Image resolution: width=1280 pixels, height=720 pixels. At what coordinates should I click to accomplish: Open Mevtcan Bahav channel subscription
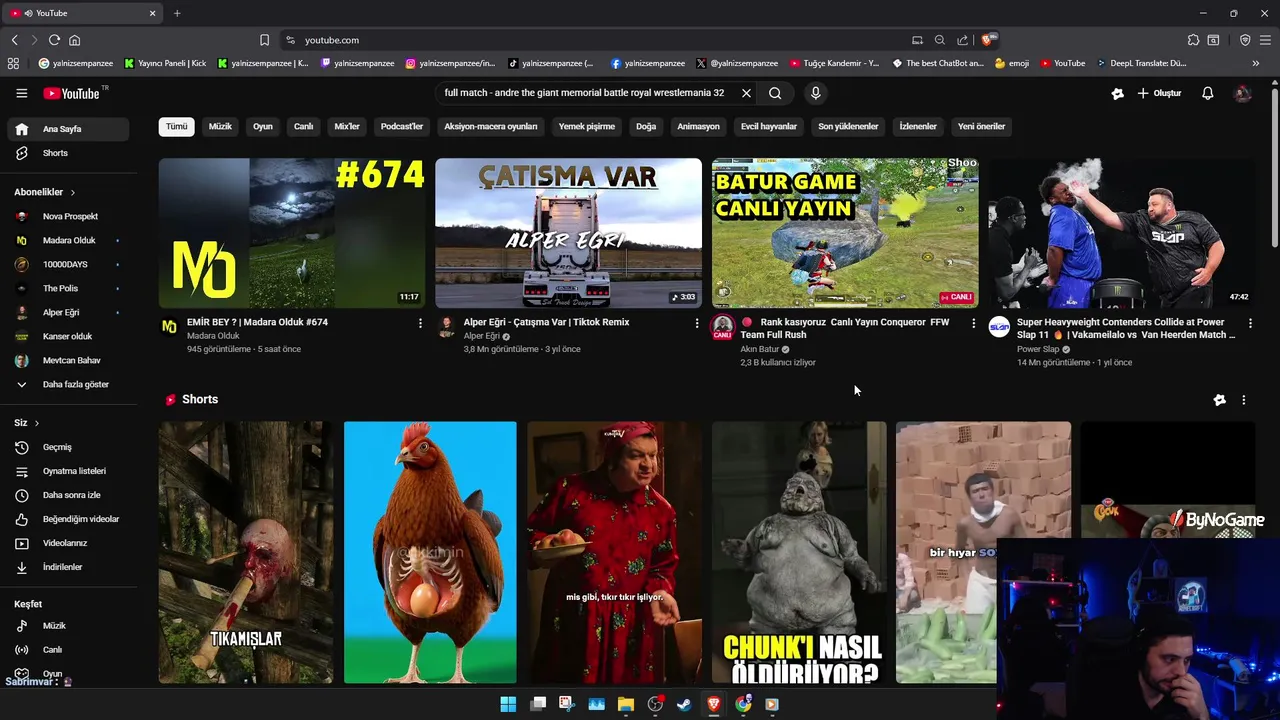click(68, 360)
